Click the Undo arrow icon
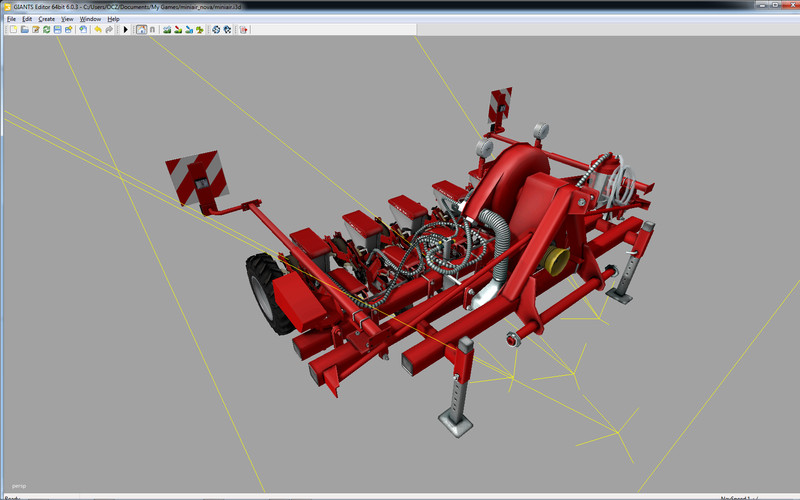 click(97, 30)
